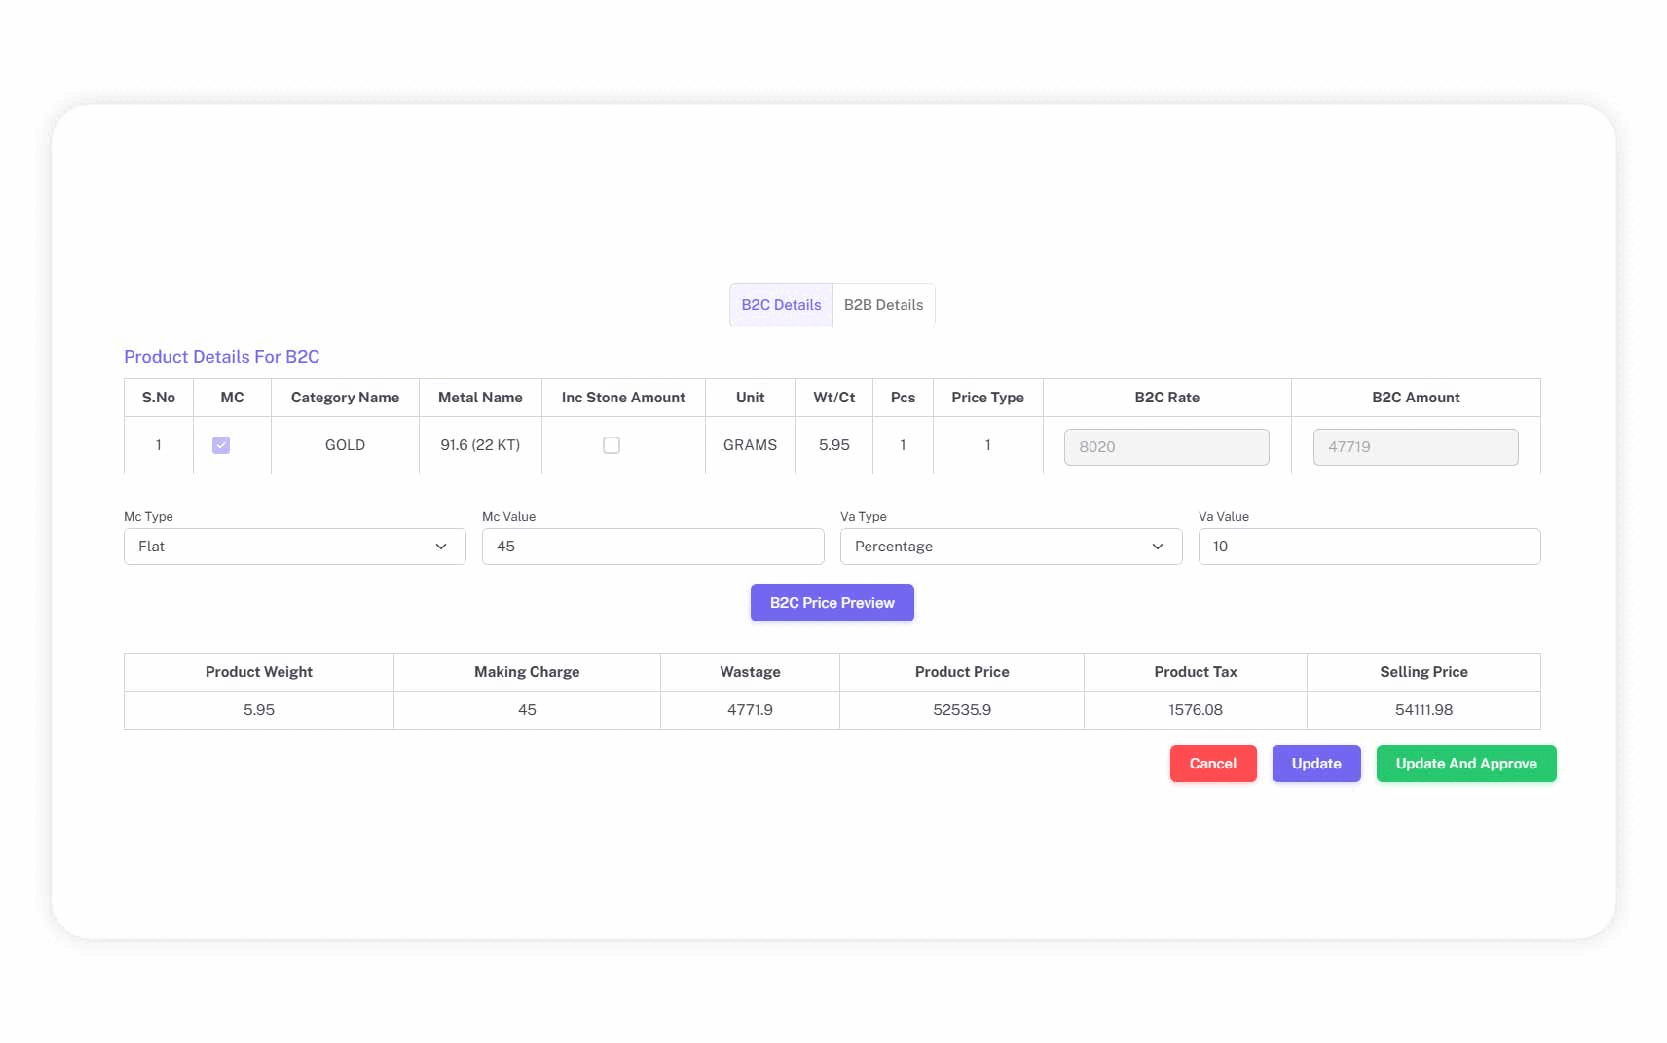Select the Product Tax value 1576.08
1667x1043 pixels.
(x=1195, y=710)
